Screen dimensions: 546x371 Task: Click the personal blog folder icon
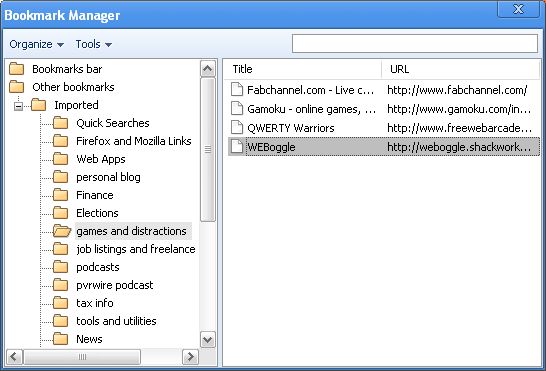(x=61, y=177)
